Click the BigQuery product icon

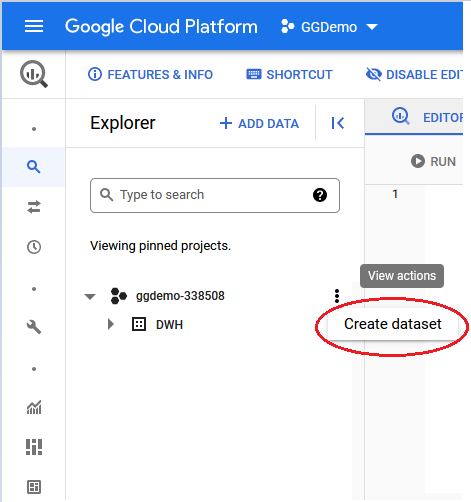point(34,74)
